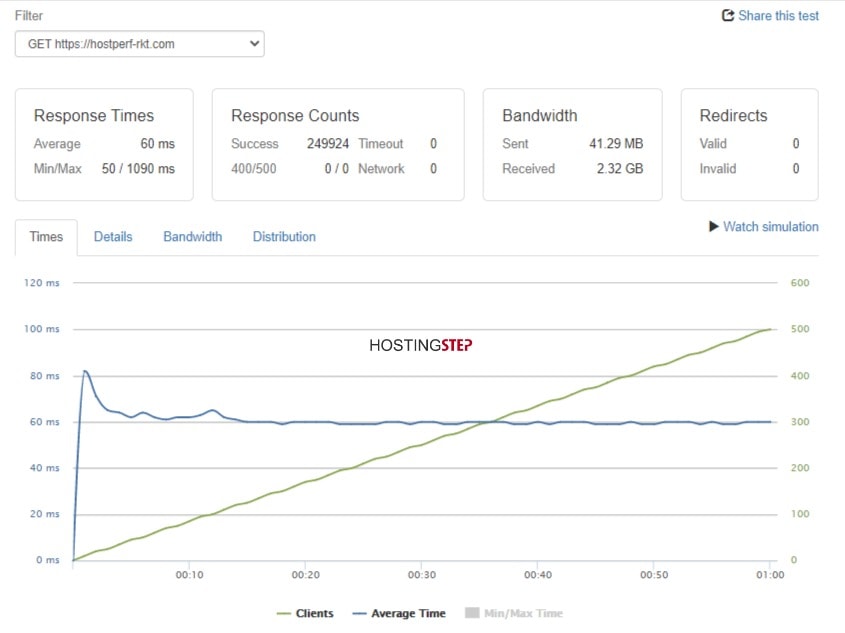Click the gray Min/Max Time legend box
Image resolution: width=845 pixels, height=633 pixels.
coord(472,613)
